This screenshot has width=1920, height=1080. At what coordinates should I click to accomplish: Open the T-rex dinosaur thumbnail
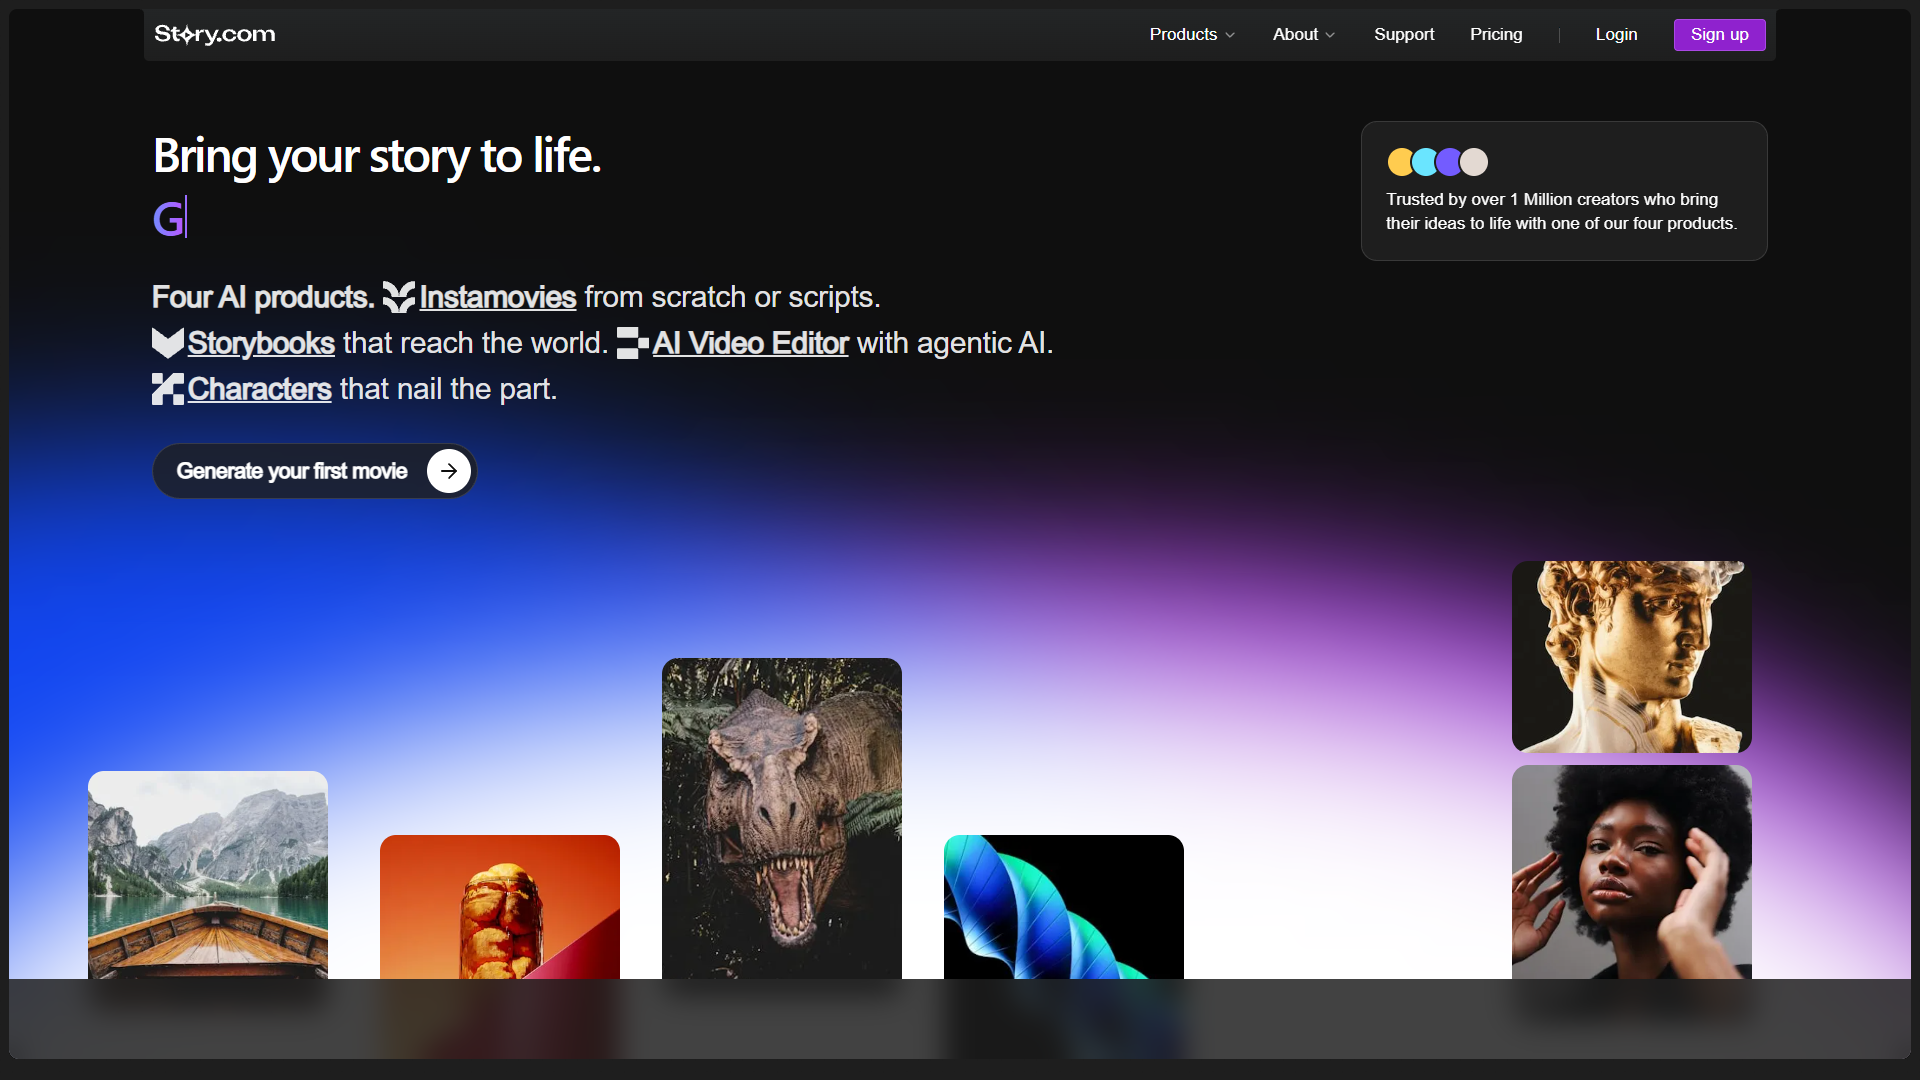(782, 818)
